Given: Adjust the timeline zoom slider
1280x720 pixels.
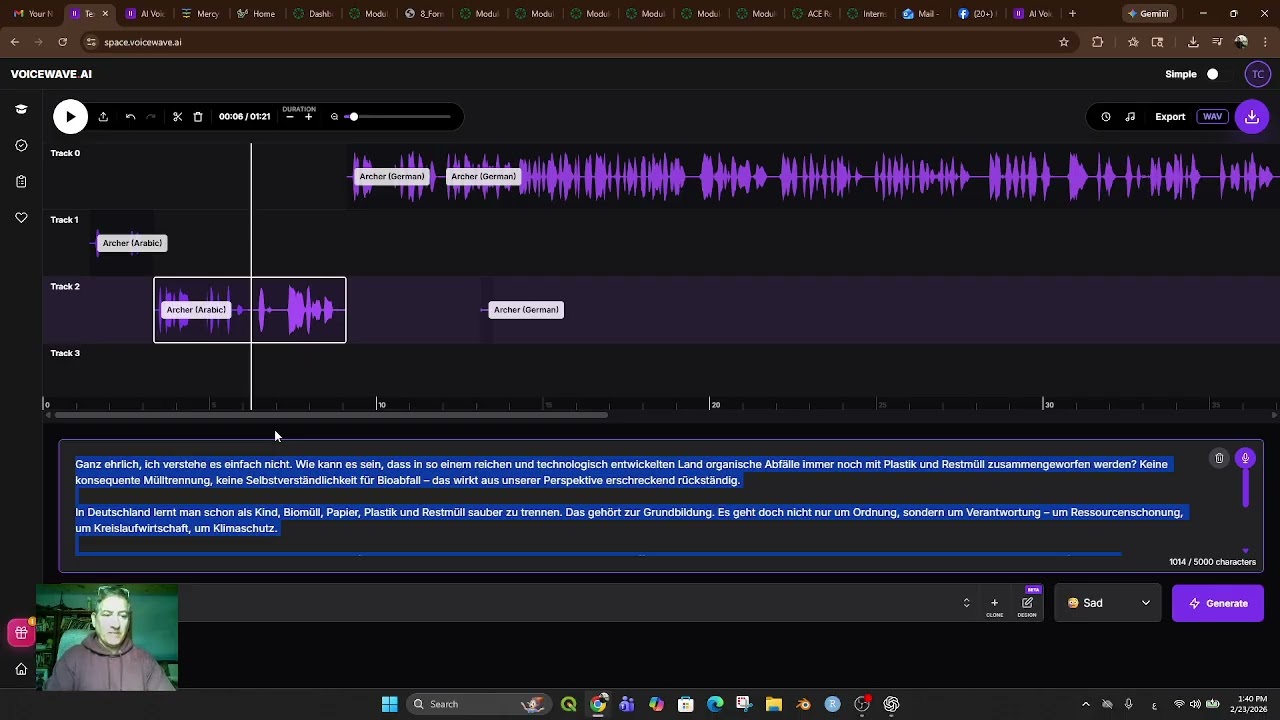Looking at the screenshot, I should 400,117.
